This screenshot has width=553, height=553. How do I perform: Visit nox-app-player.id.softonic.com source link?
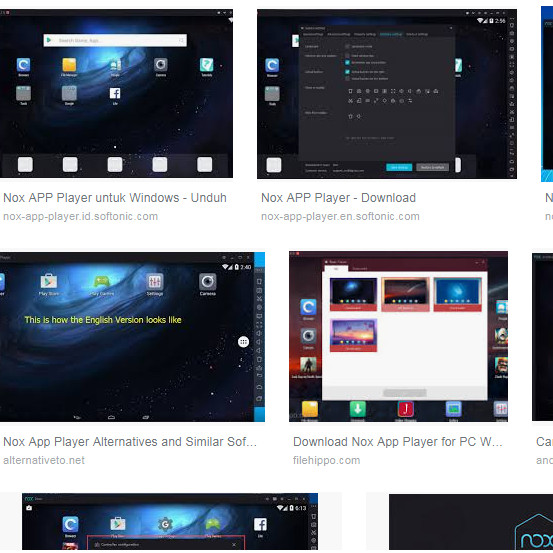(x=80, y=217)
